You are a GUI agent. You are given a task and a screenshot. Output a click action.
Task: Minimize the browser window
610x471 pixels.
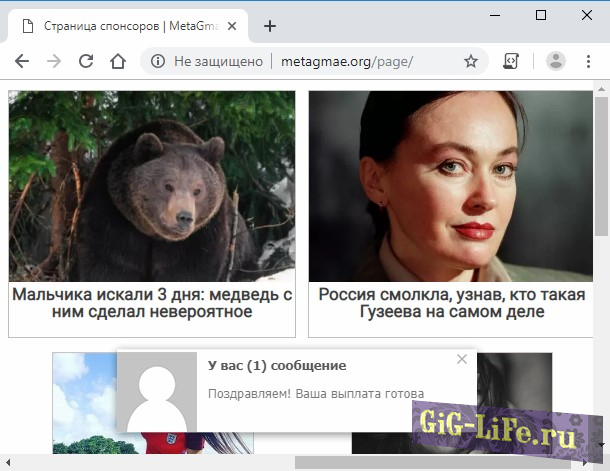[495, 15]
